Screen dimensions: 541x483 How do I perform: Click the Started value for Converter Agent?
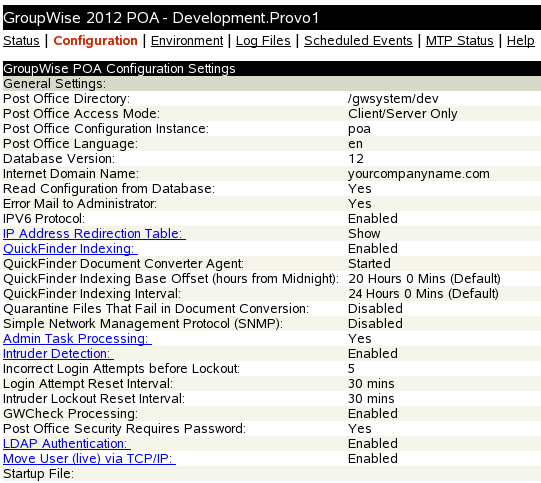tap(369, 264)
